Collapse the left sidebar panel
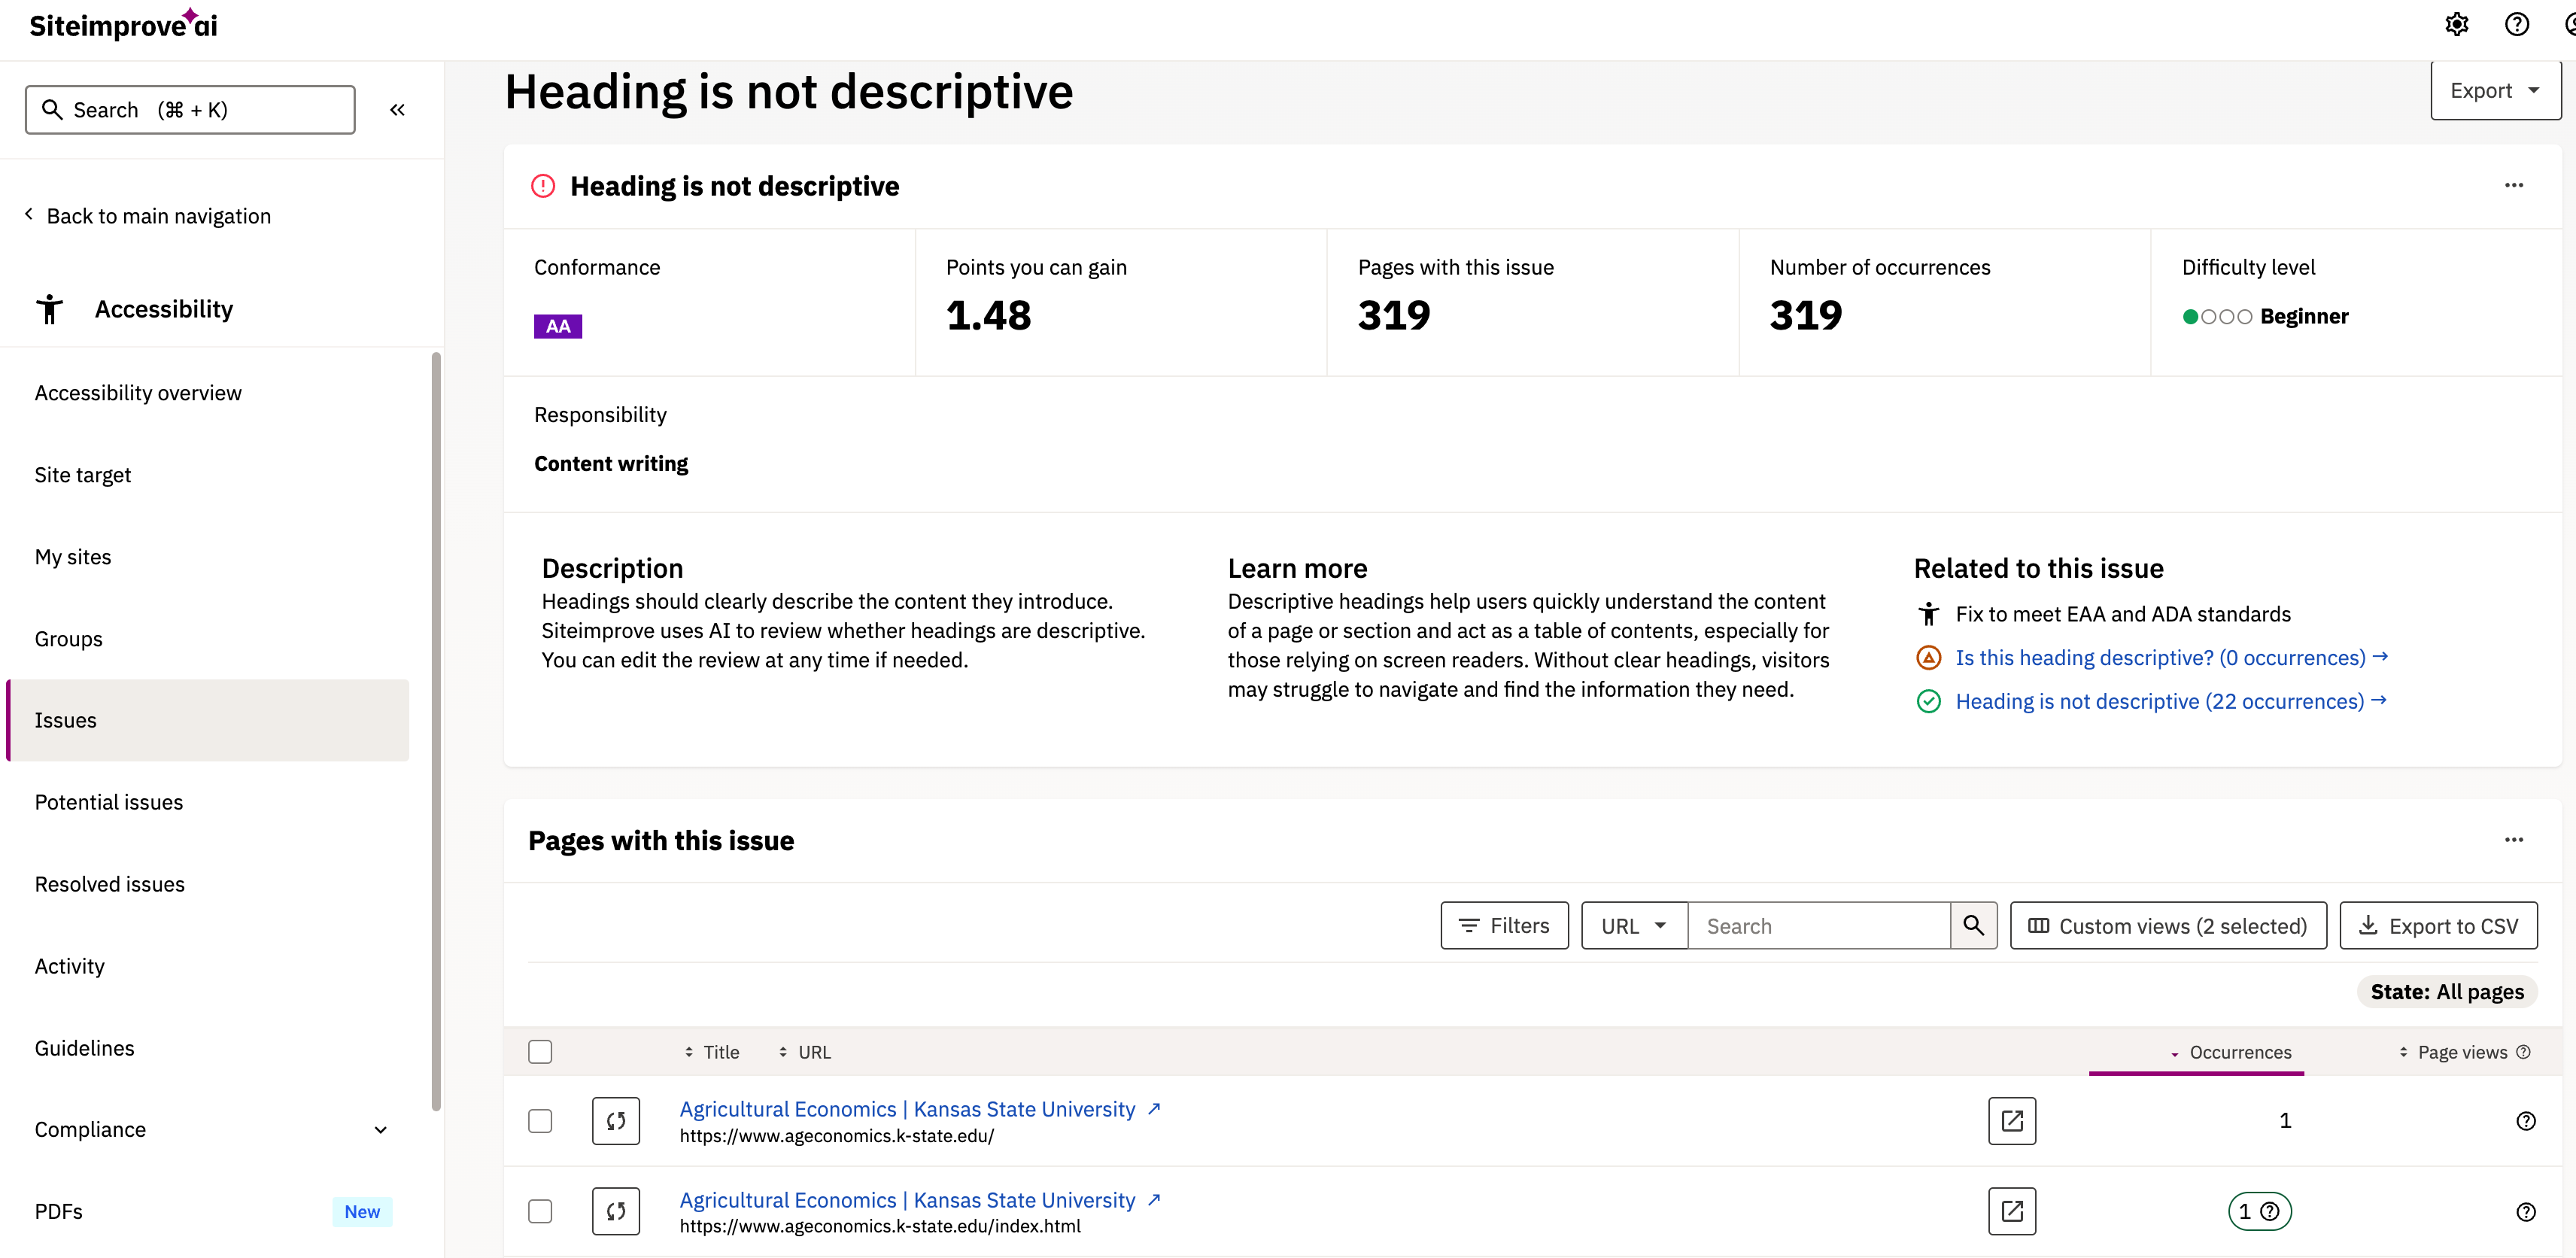Viewport: 2576px width, 1258px height. (397, 109)
